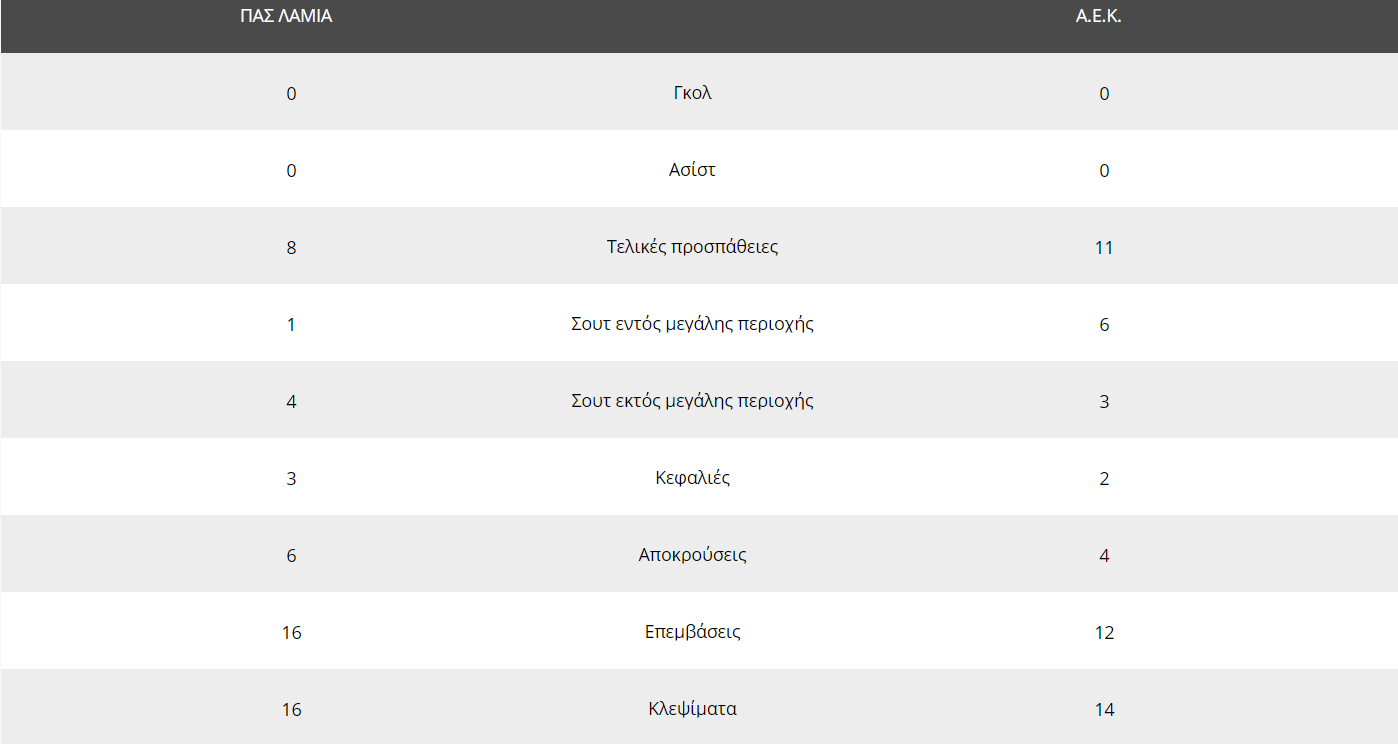Click A.E.K. Κλεψίματα value 14

[x=1104, y=710]
